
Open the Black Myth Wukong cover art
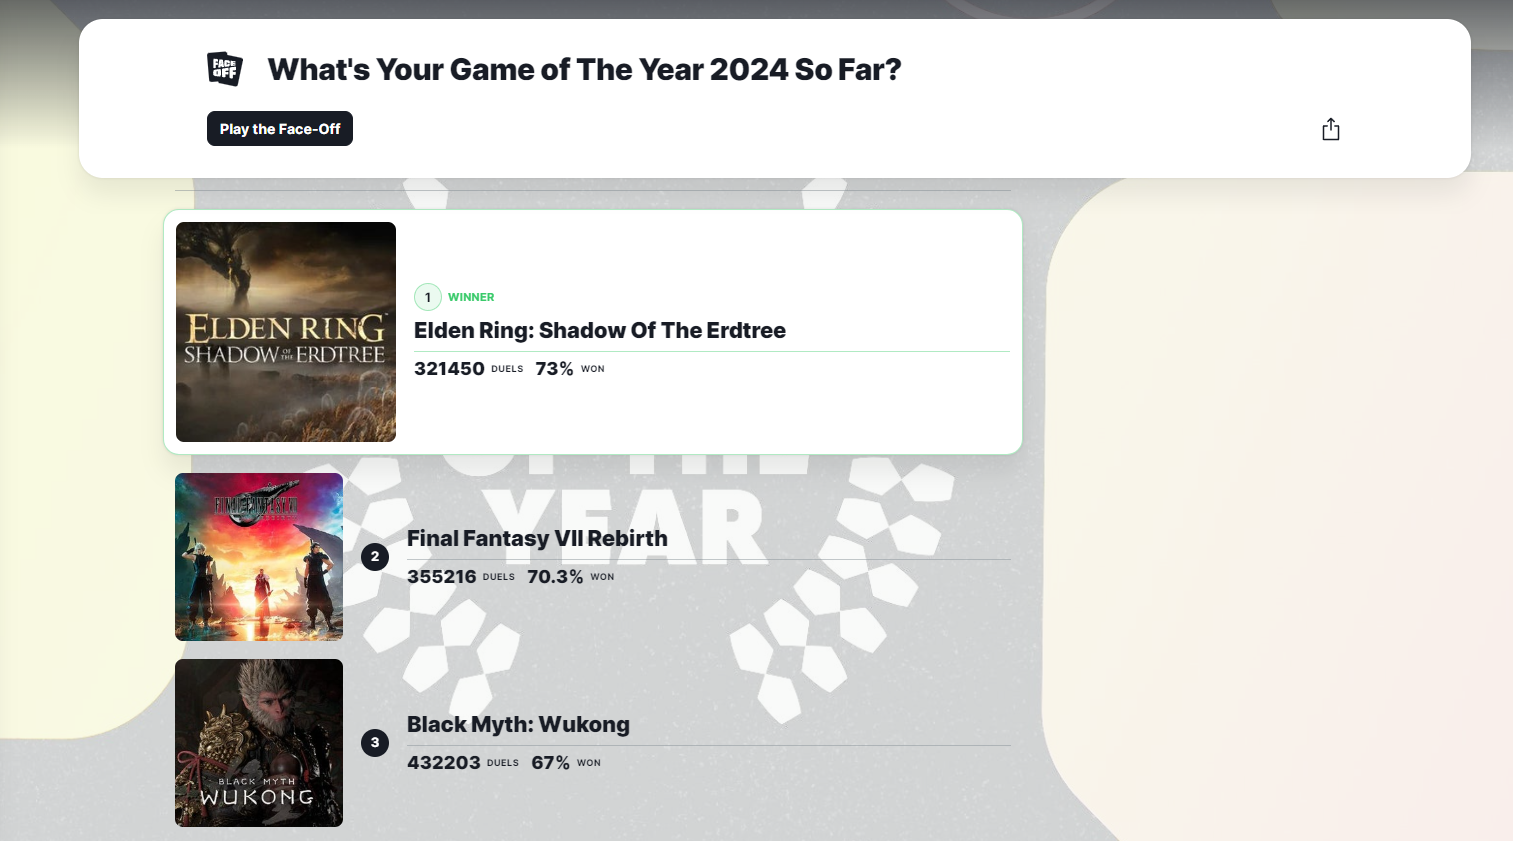(x=259, y=743)
